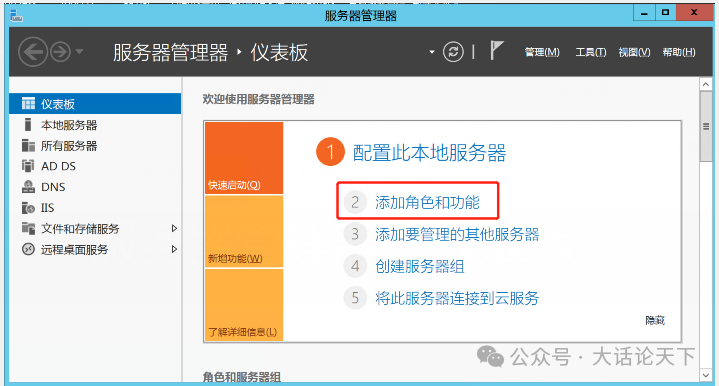Open 所有服务器 page

(x=69, y=146)
